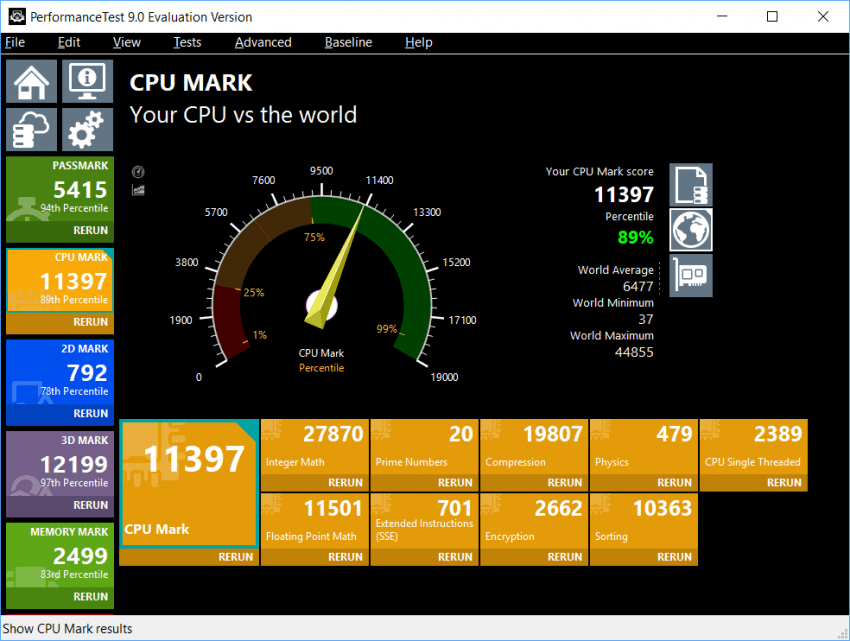Open the cloud baseline database icon
Viewport: 850px width, 641px height.
pos(31,130)
